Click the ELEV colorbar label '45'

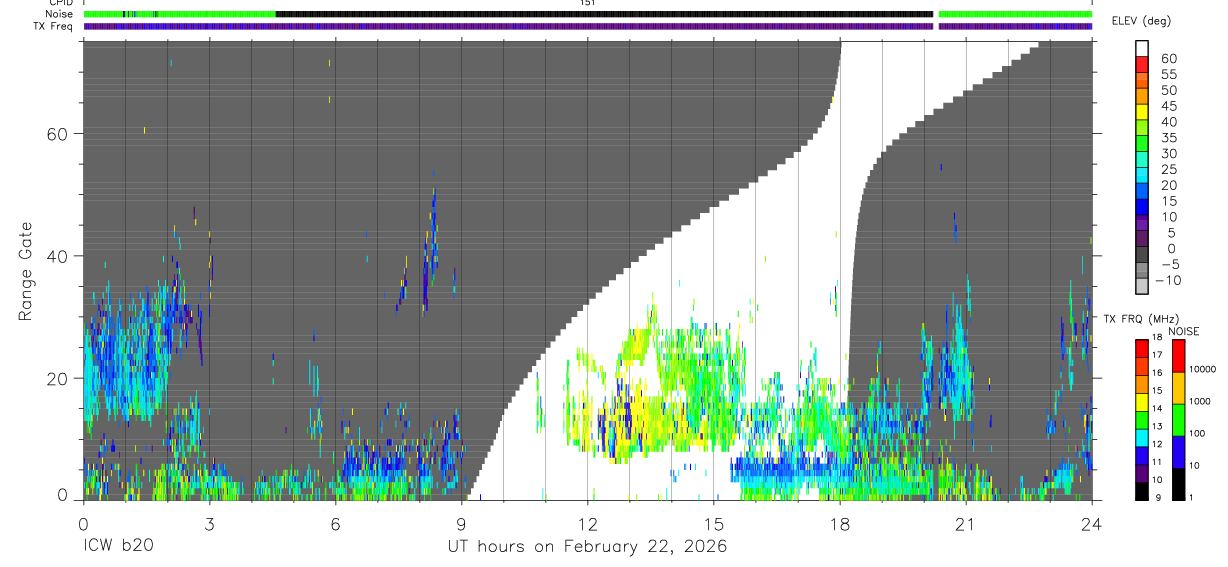tap(1168, 106)
